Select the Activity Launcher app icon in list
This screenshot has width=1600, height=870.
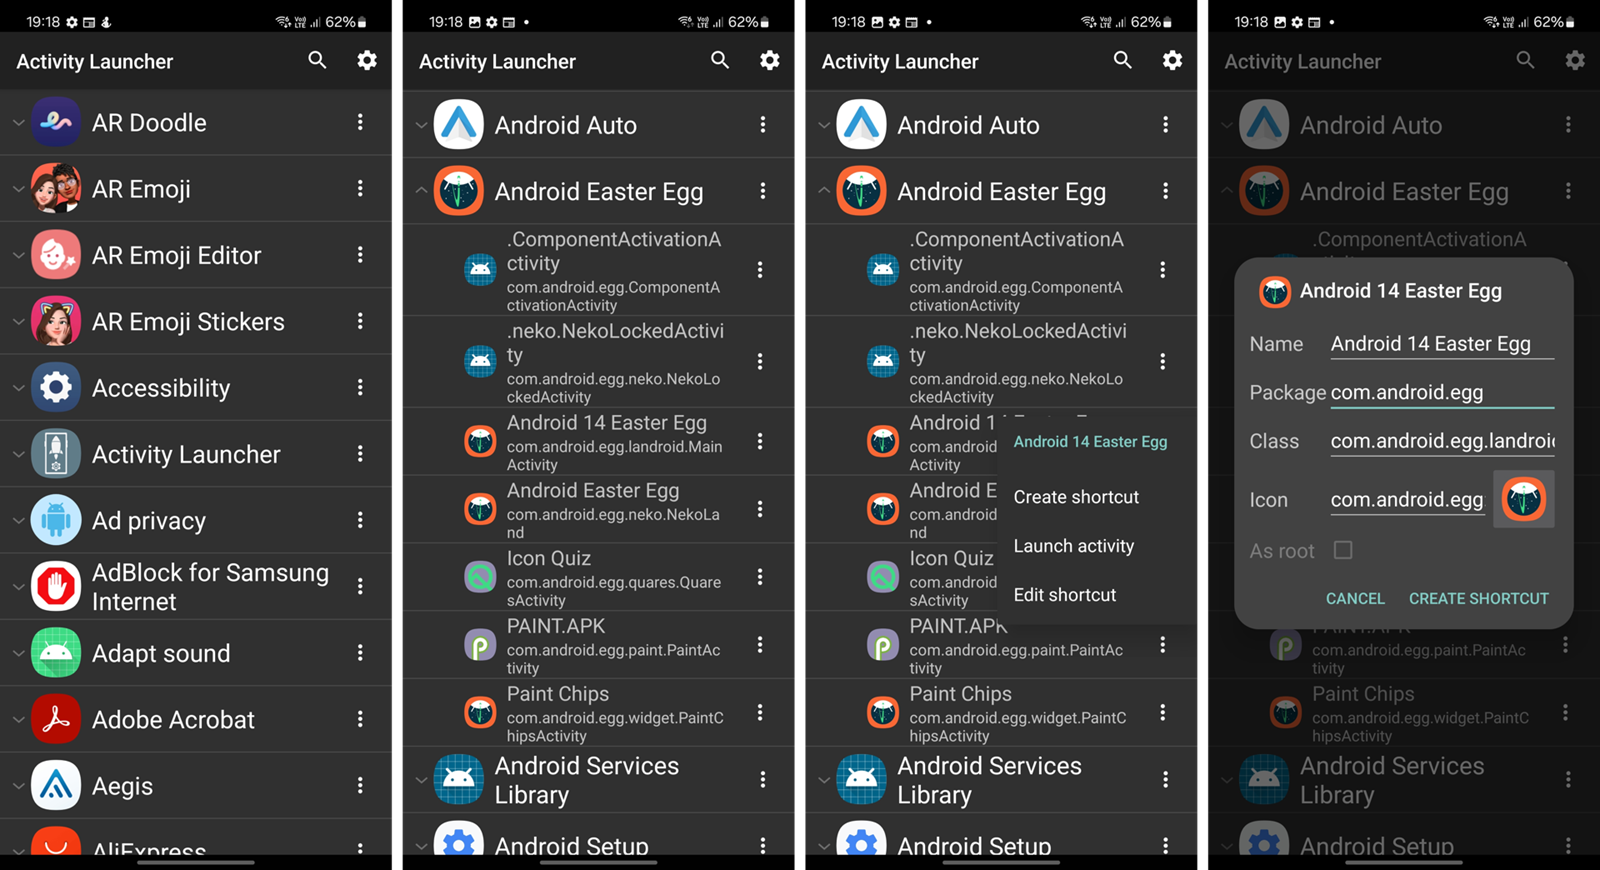[56, 454]
